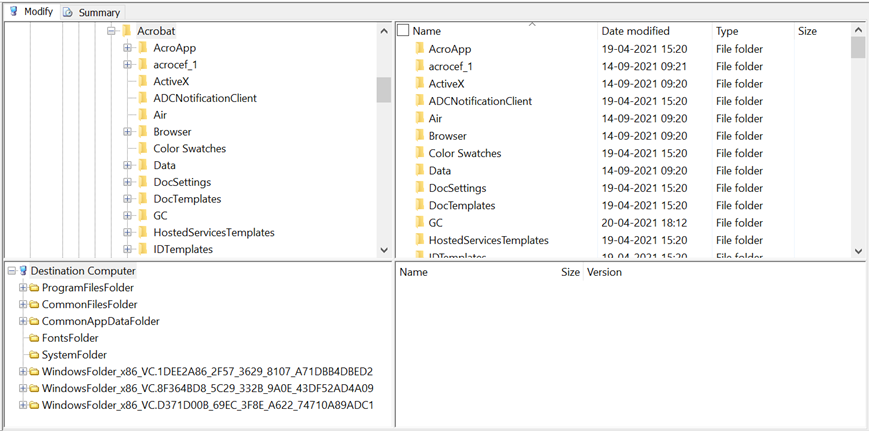Expand the CommonAppDataFolder node
This screenshot has height=431, width=869.
pyautogui.click(x=23, y=321)
